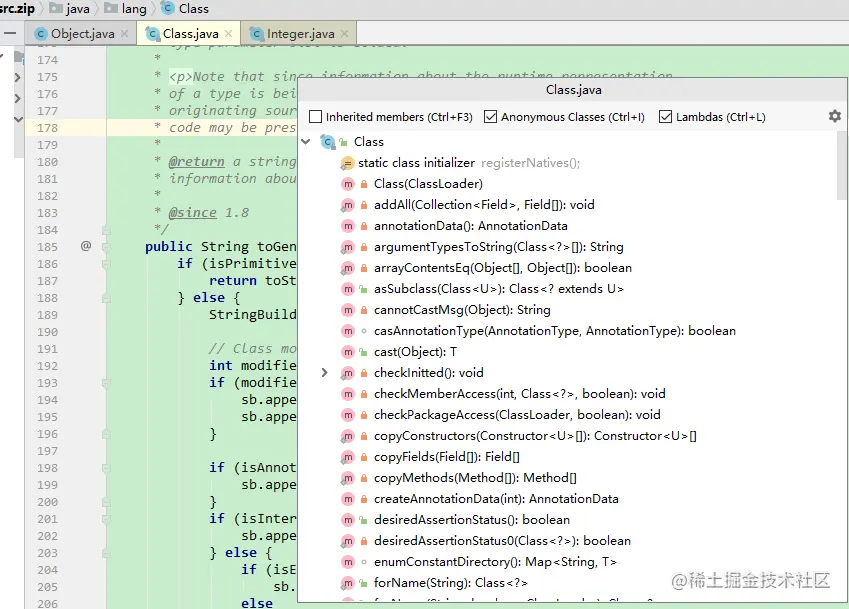Collapse the Class root node
The height and width of the screenshot is (609, 849).
coord(306,142)
